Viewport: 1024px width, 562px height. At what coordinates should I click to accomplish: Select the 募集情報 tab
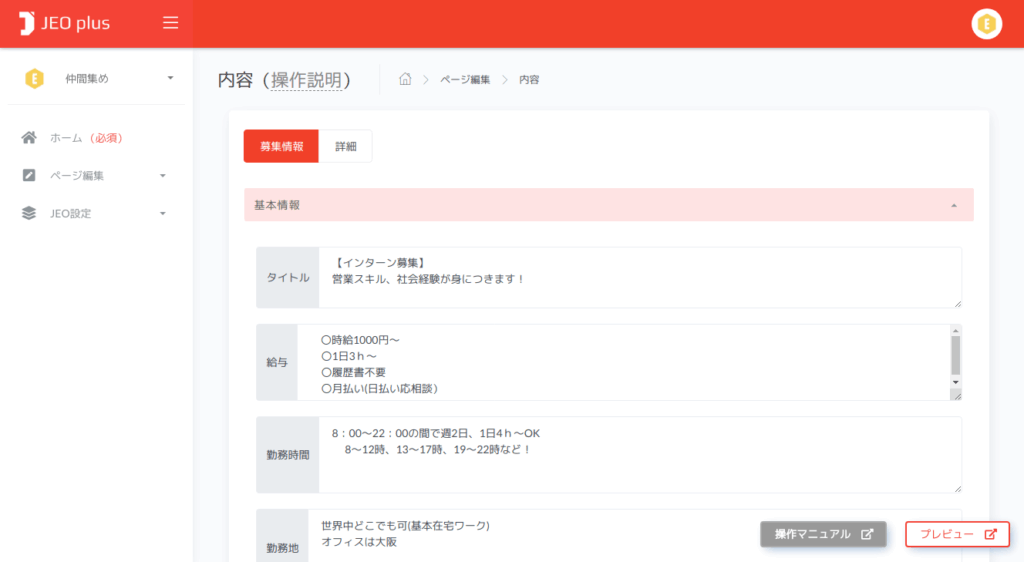[281, 146]
